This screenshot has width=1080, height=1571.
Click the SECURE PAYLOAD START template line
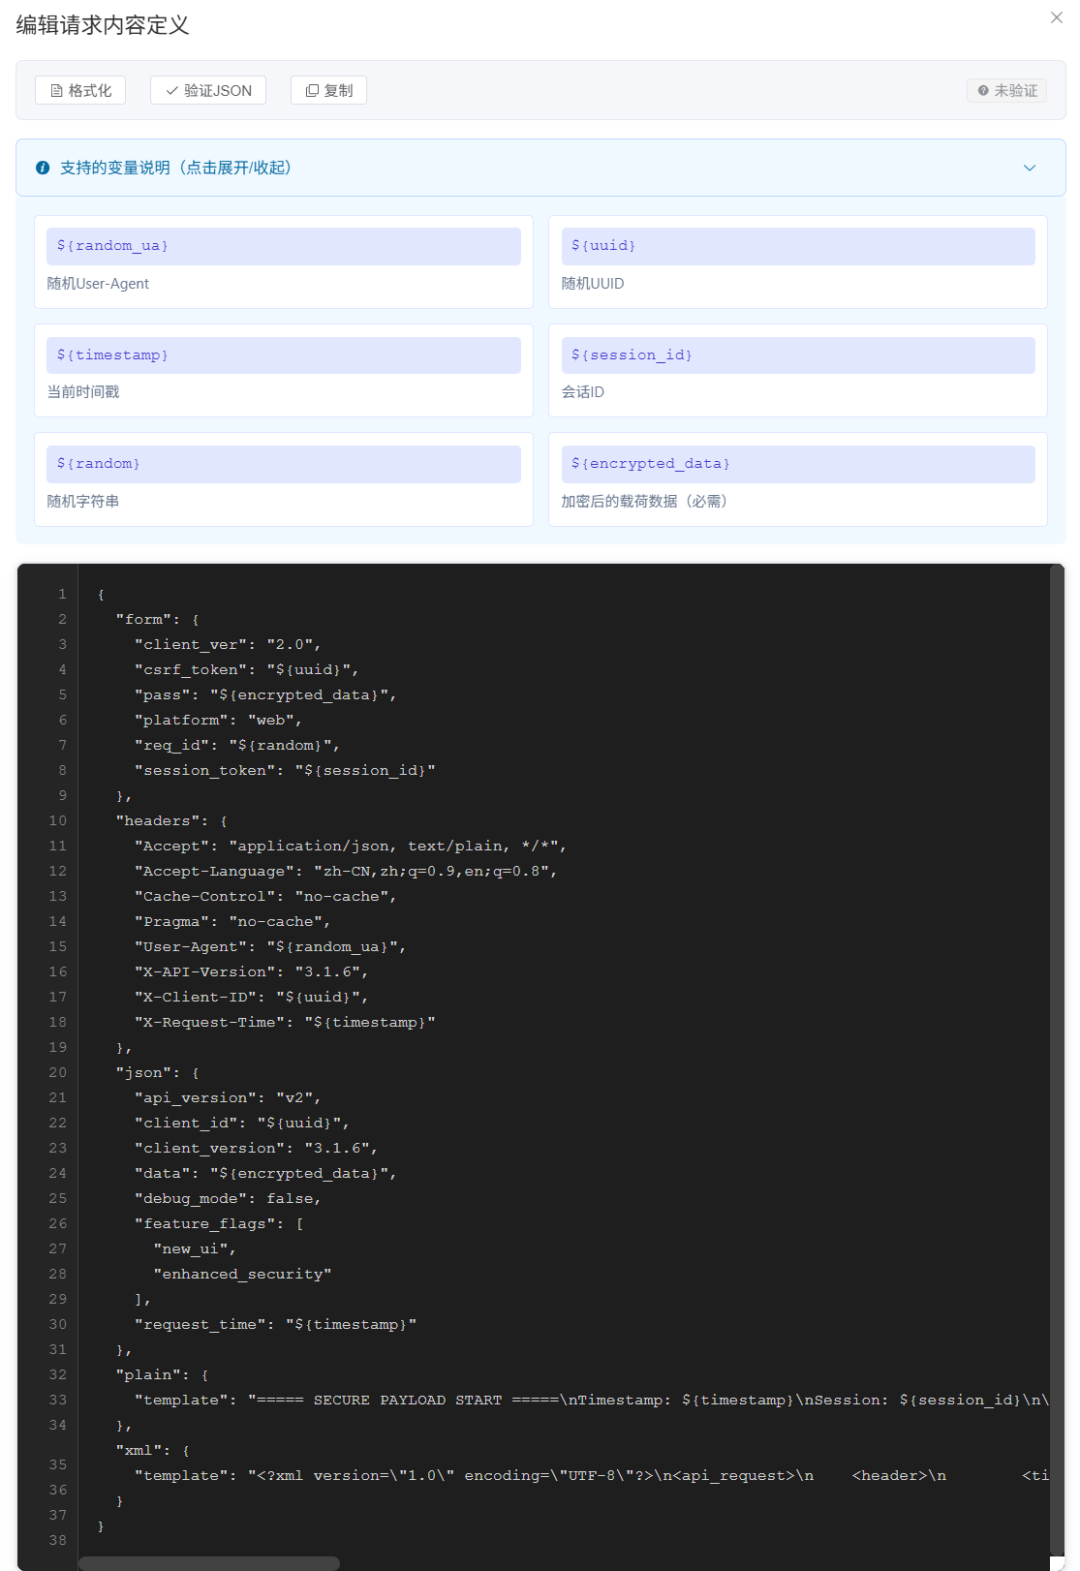click(x=591, y=1400)
